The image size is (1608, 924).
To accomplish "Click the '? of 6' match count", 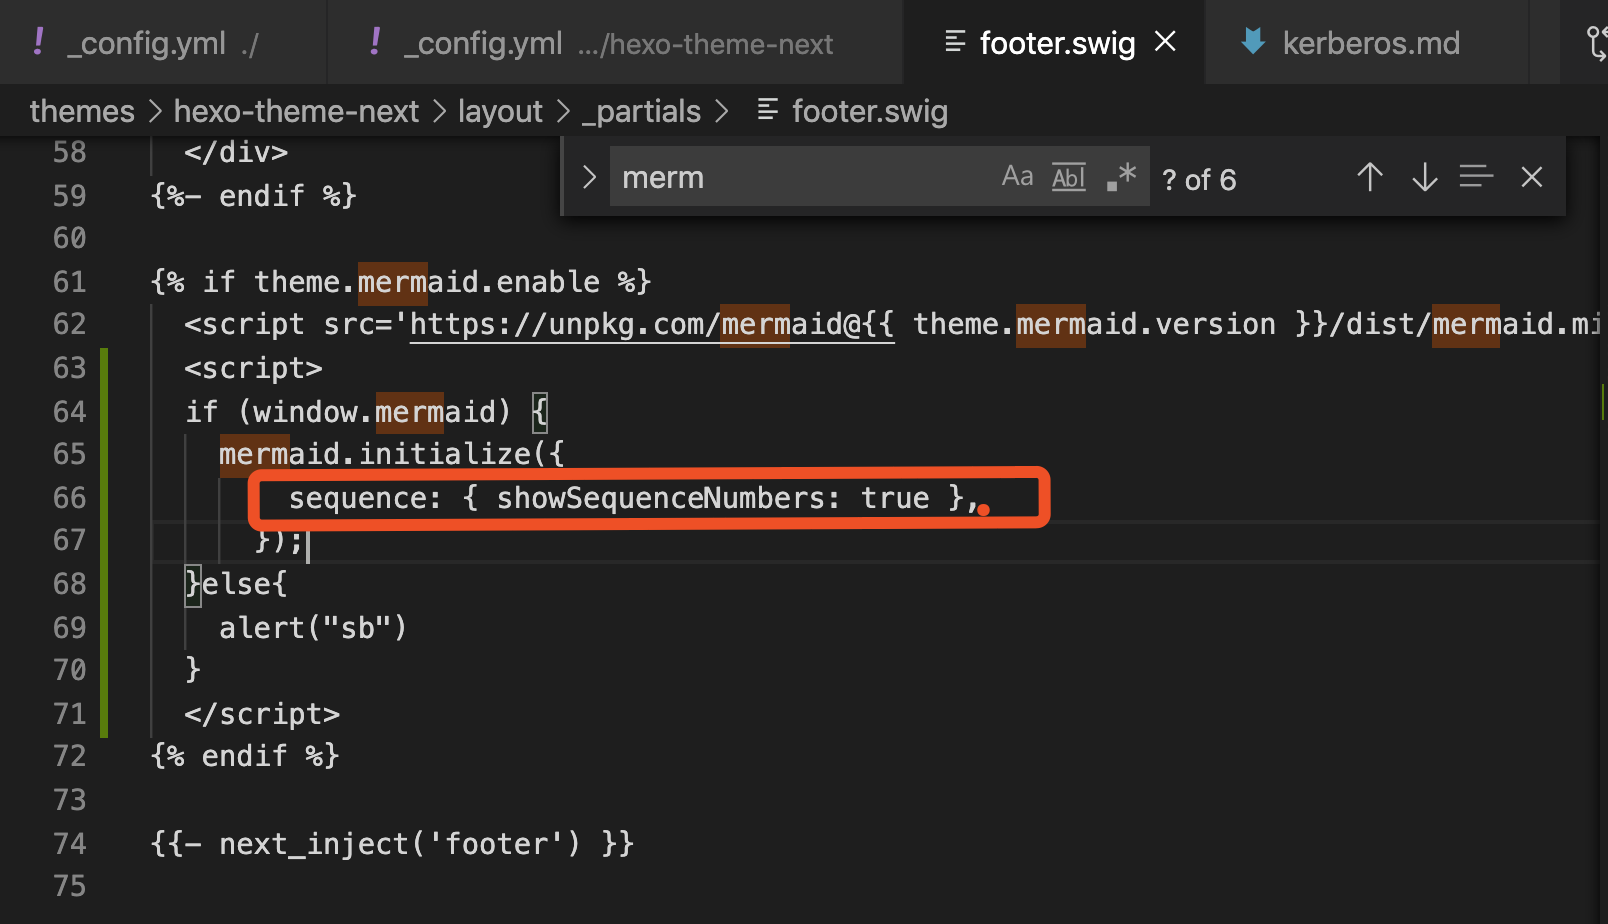I will [x=1199, y=180].
